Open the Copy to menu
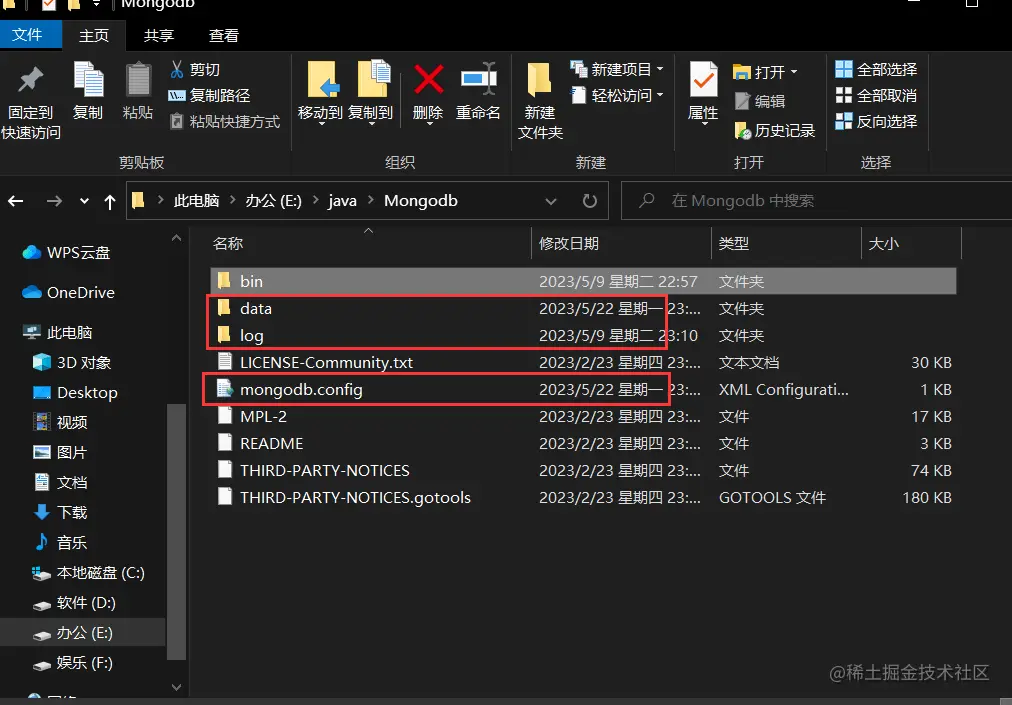 pyautogui.click(x=370, y=92)
